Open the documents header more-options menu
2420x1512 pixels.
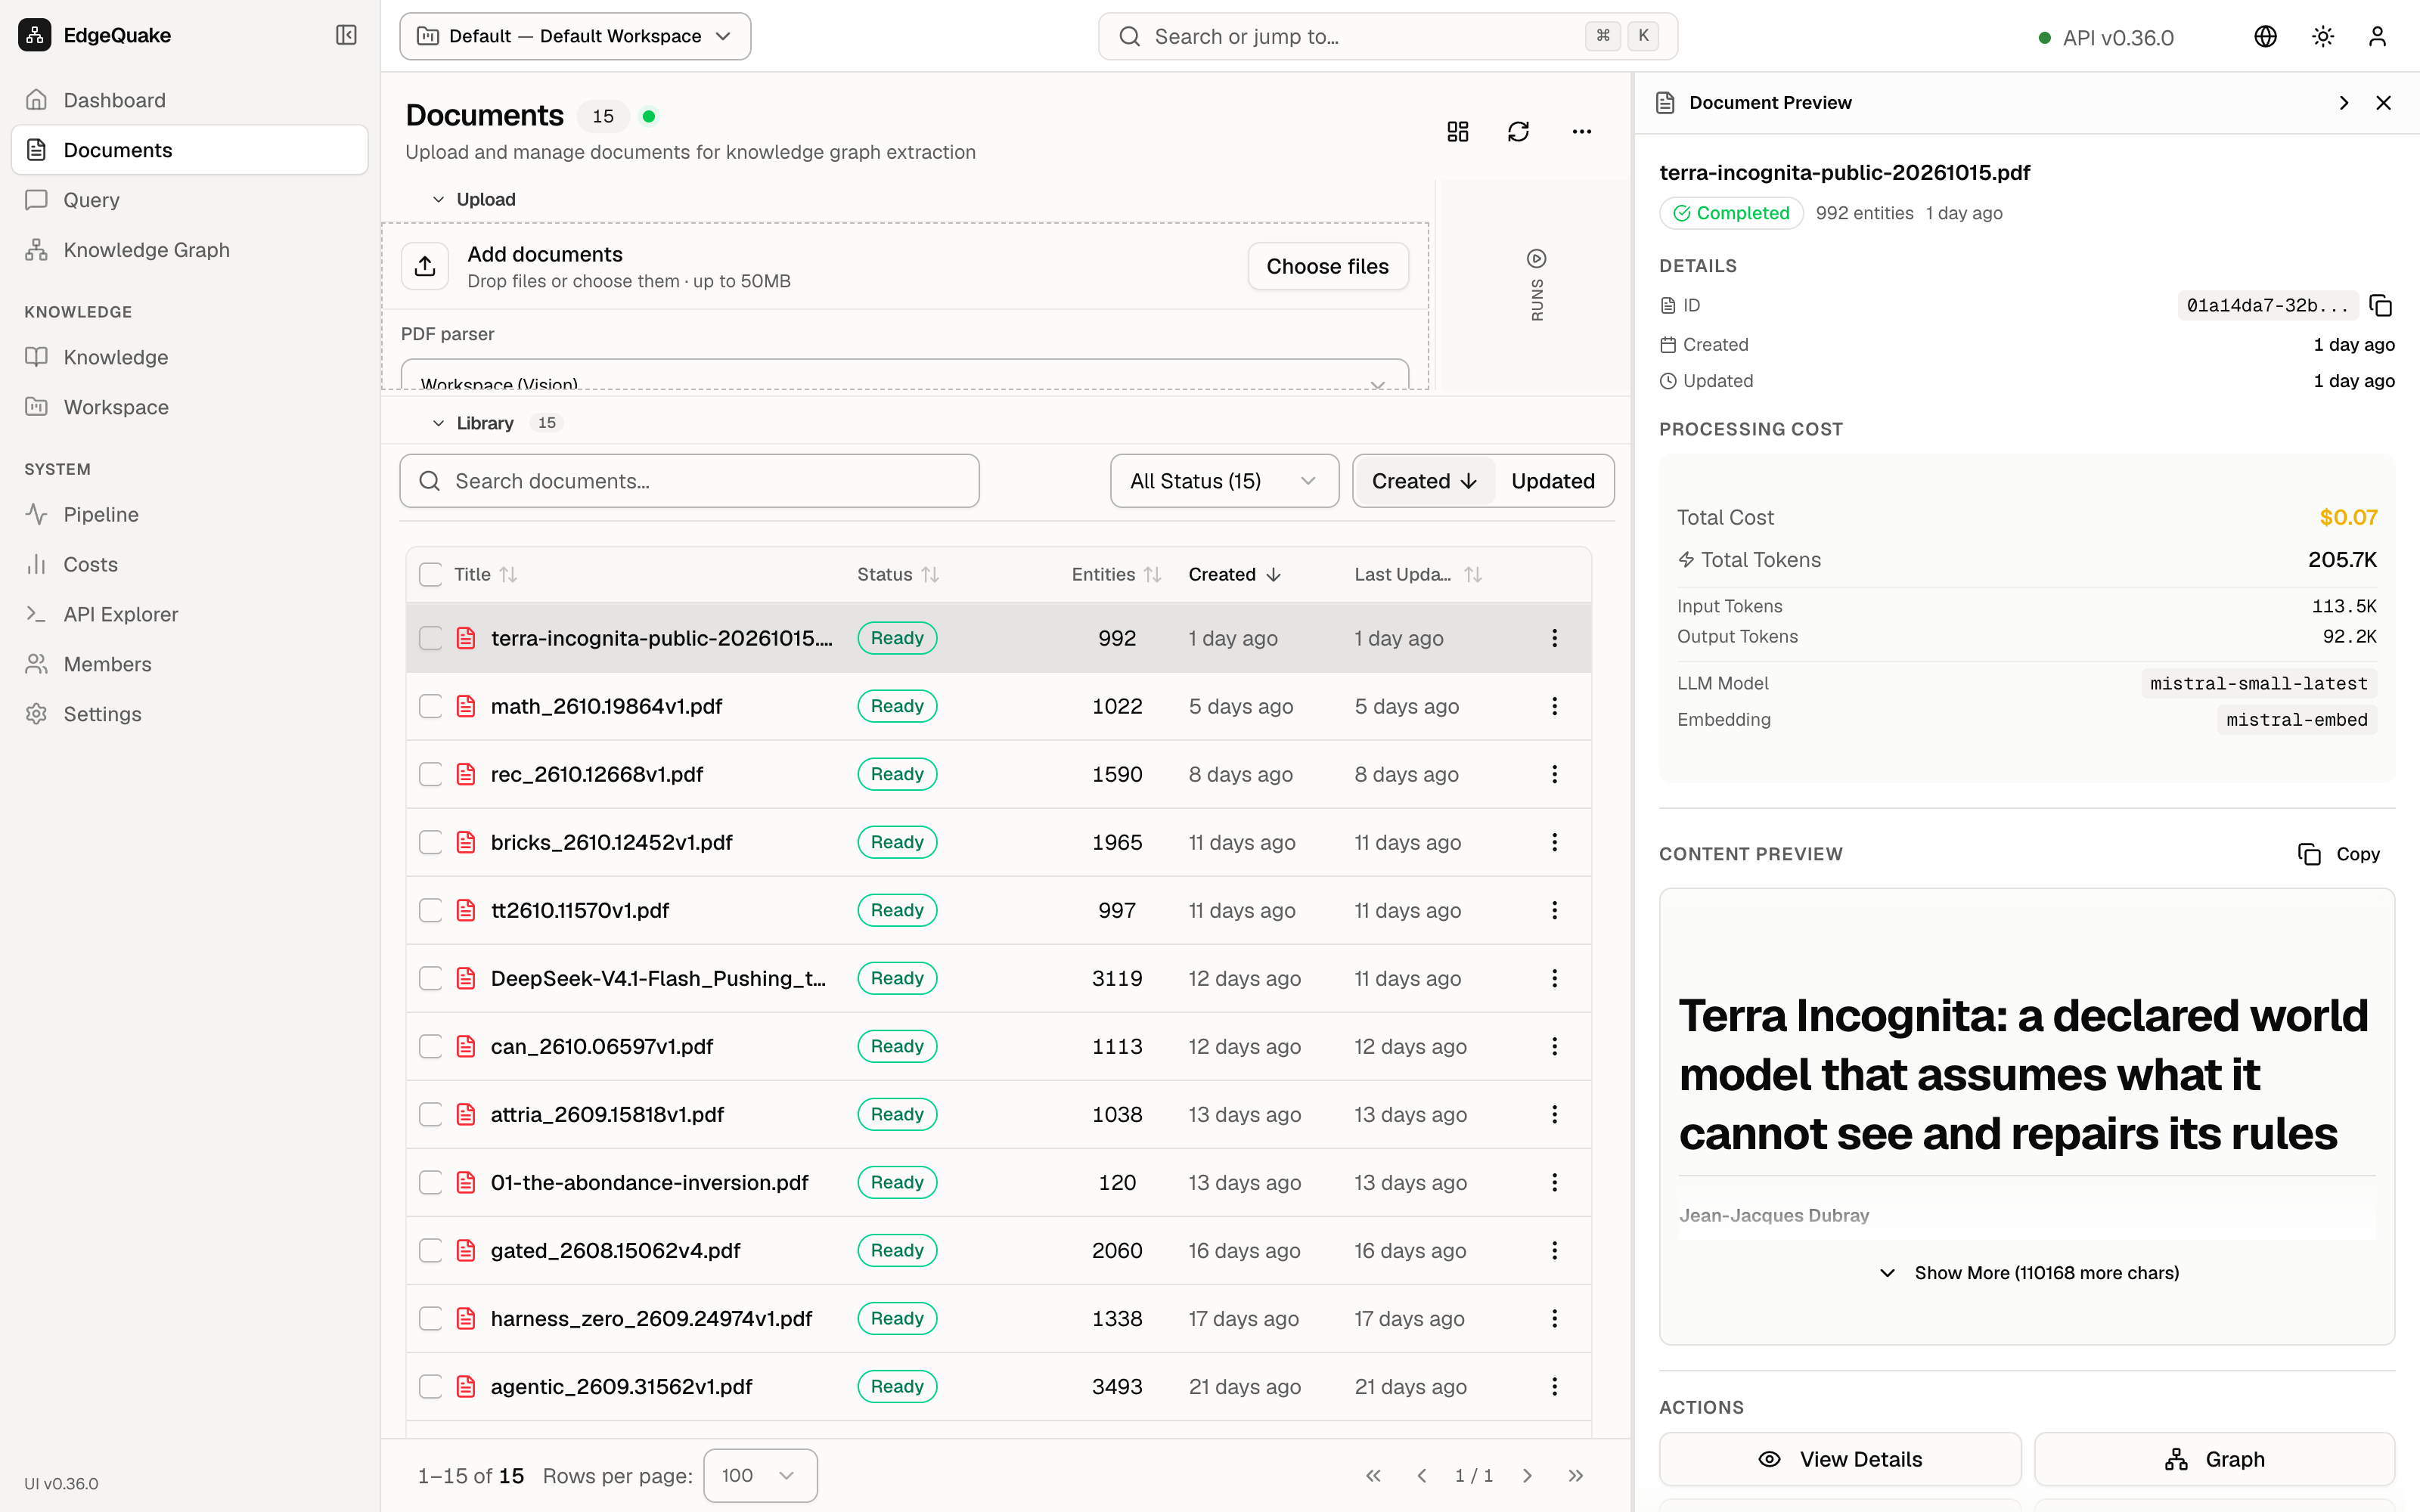pos(1581,132)
